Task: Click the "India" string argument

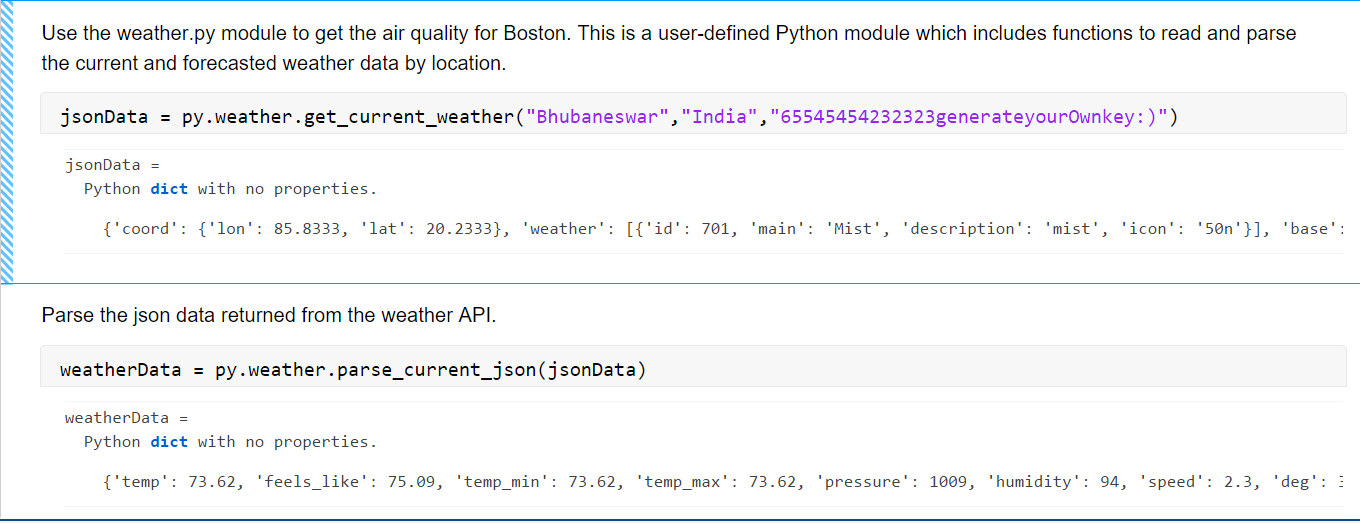Action: [x=720, y=116]
